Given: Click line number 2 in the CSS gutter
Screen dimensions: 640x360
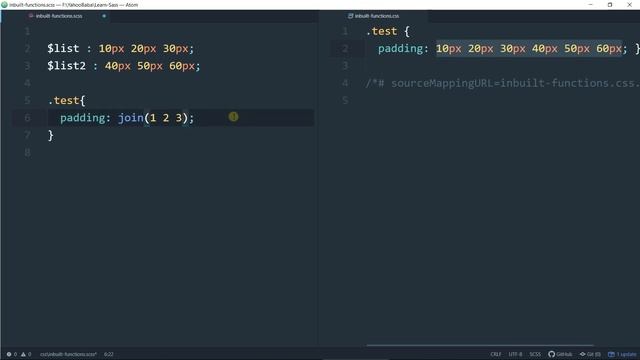Looking at the screenshot, I should pyautogui.click(x=345, y=49).
